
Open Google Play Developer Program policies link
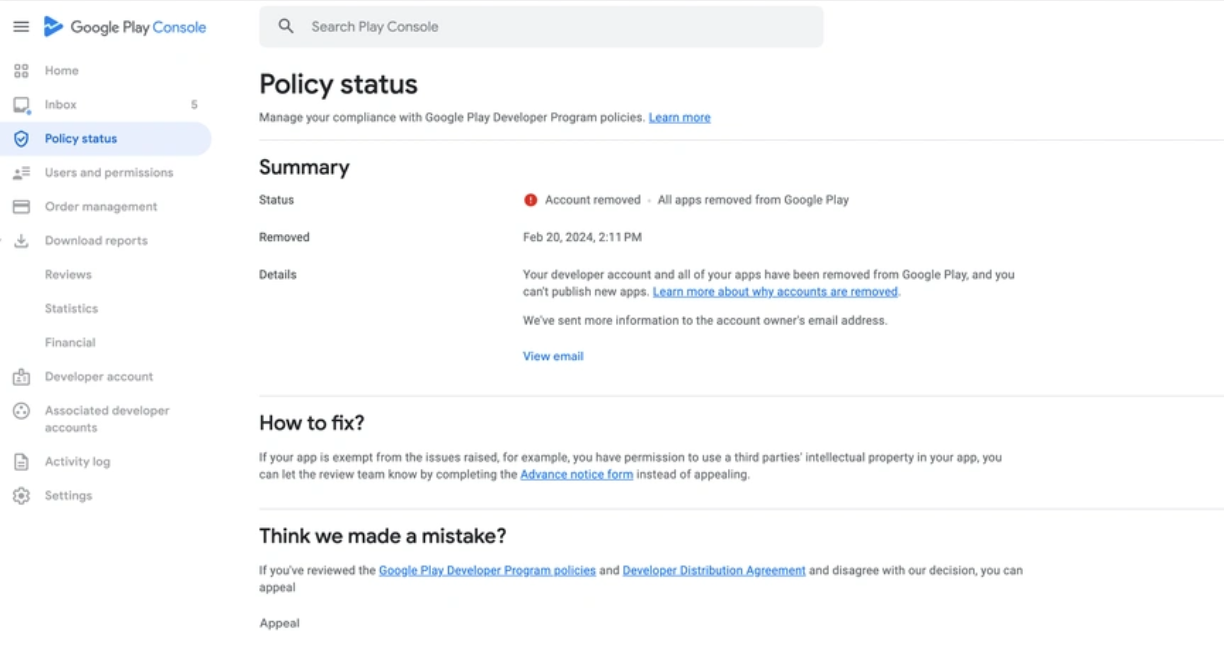click(x=487, y=571)
